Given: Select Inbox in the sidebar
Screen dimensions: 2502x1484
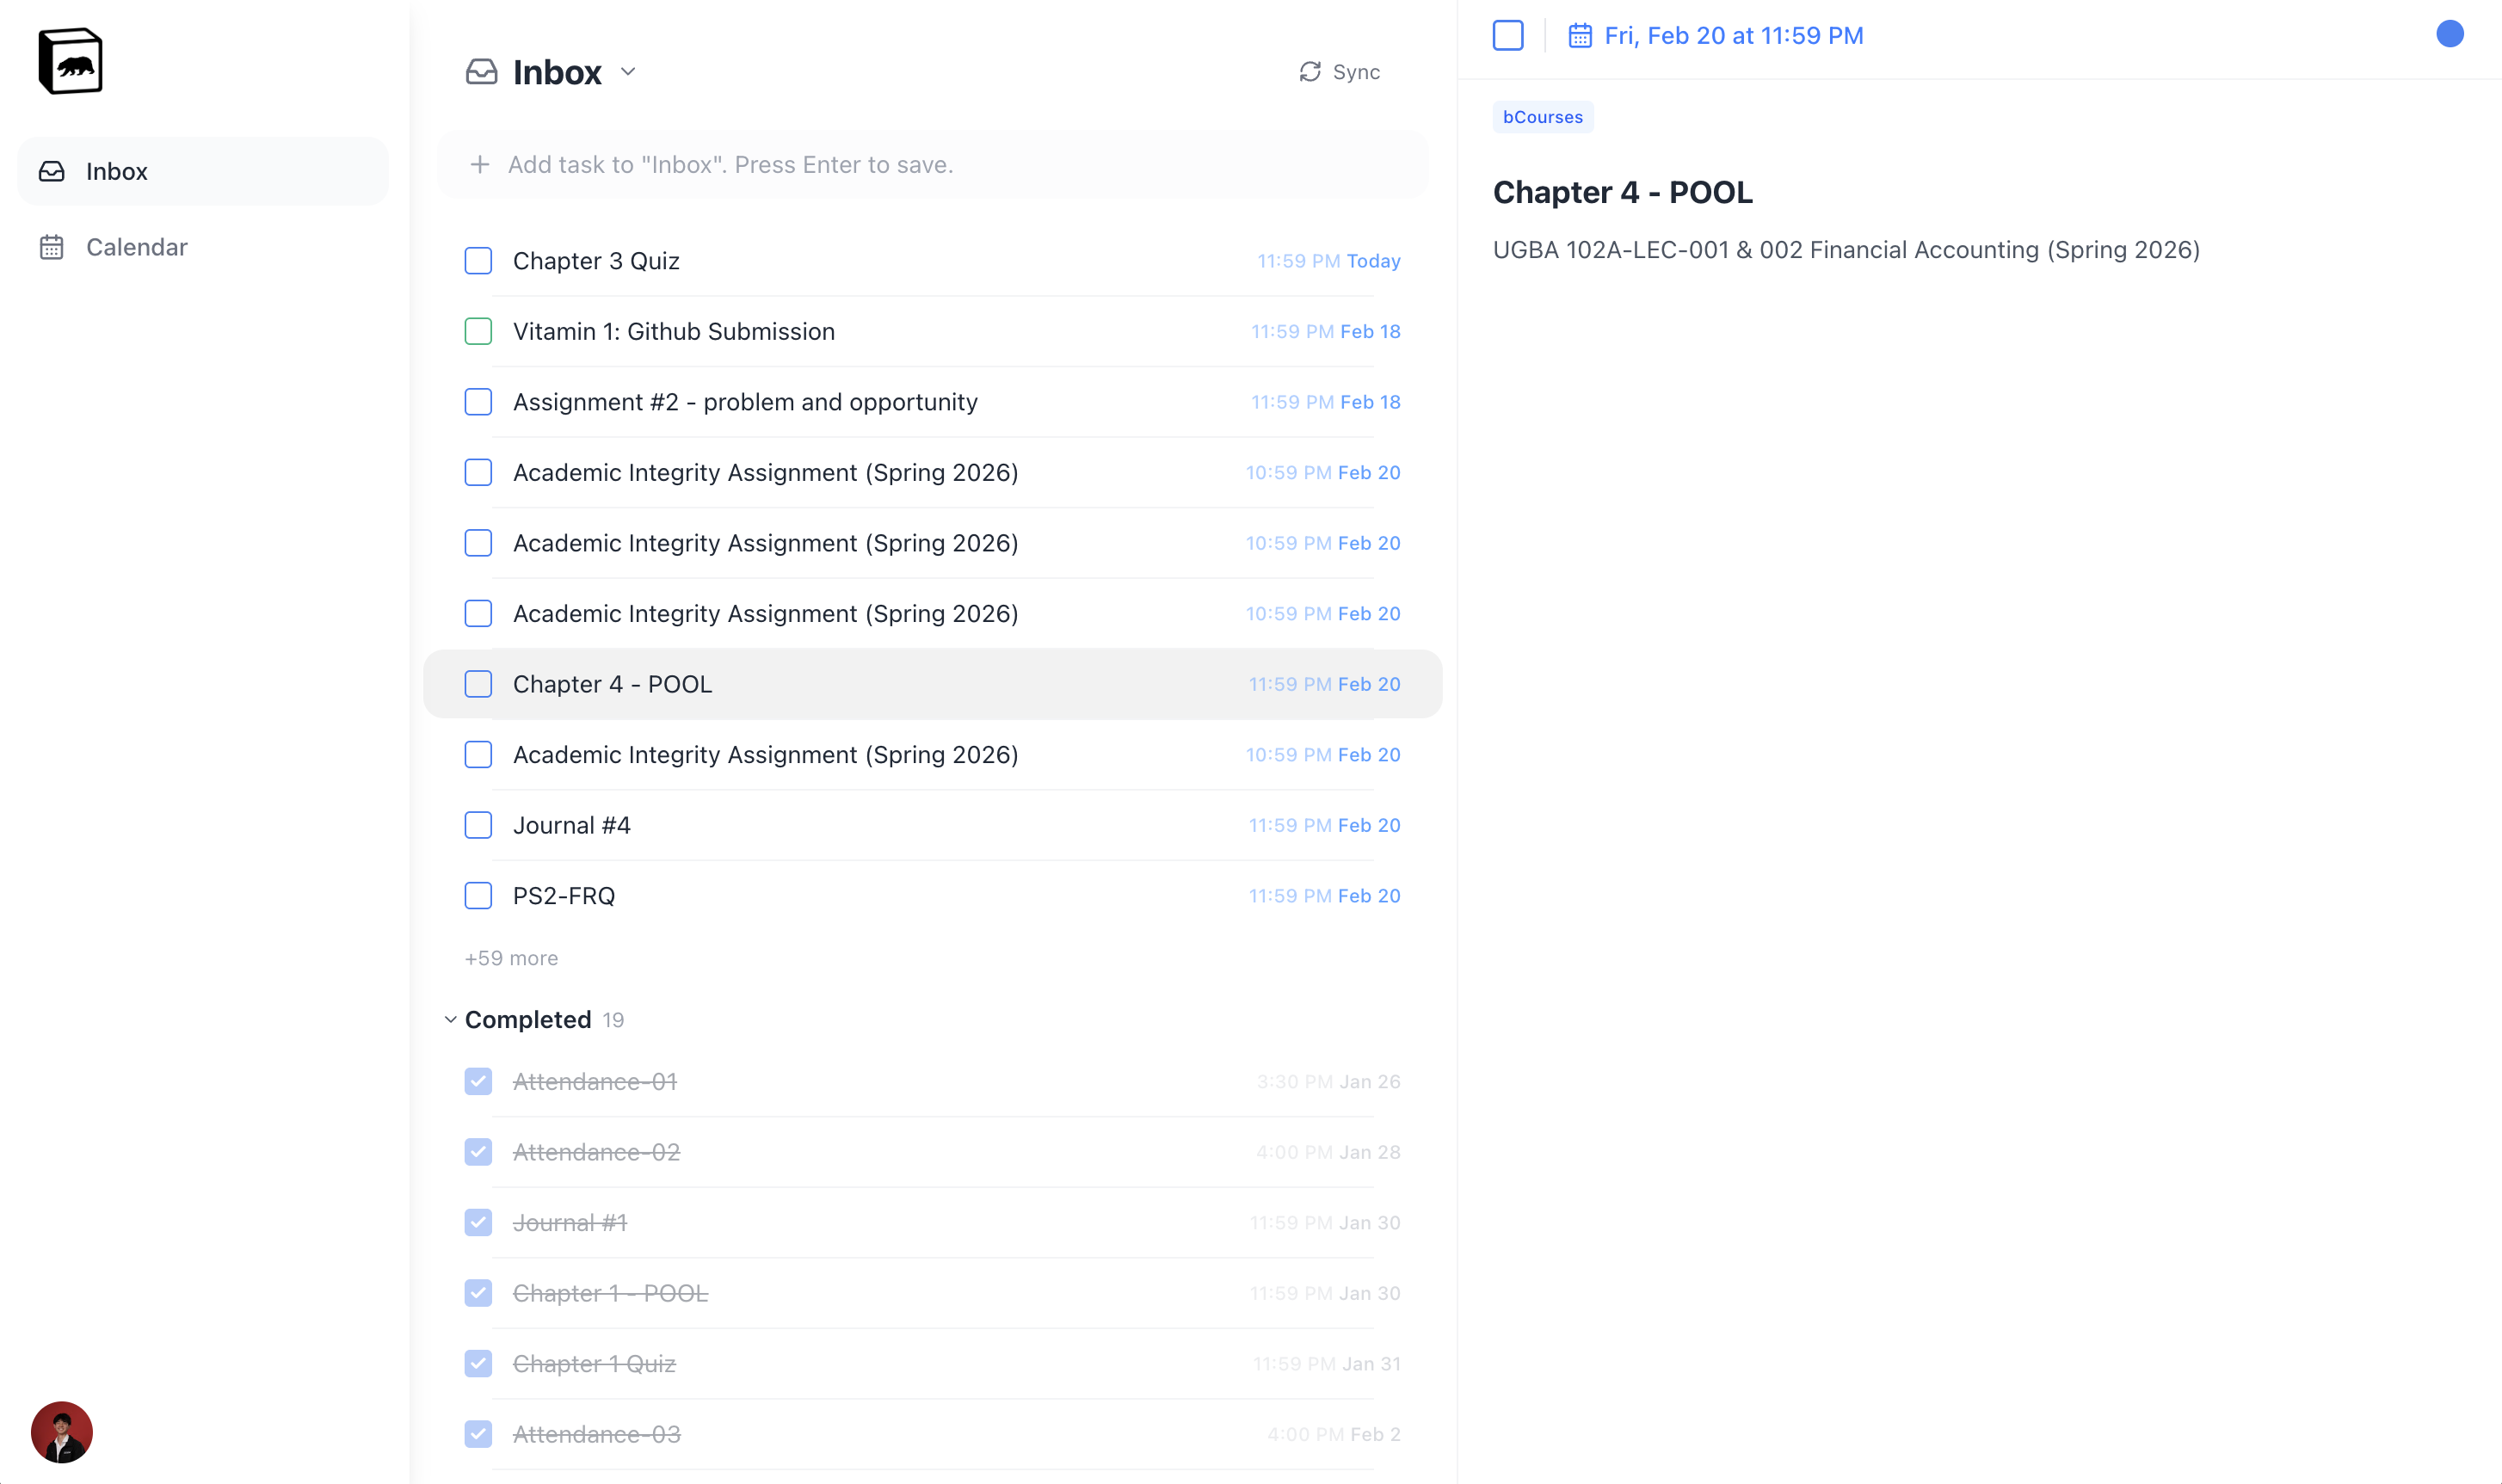Looking at the screenshot, I should [x=117, y=171].
